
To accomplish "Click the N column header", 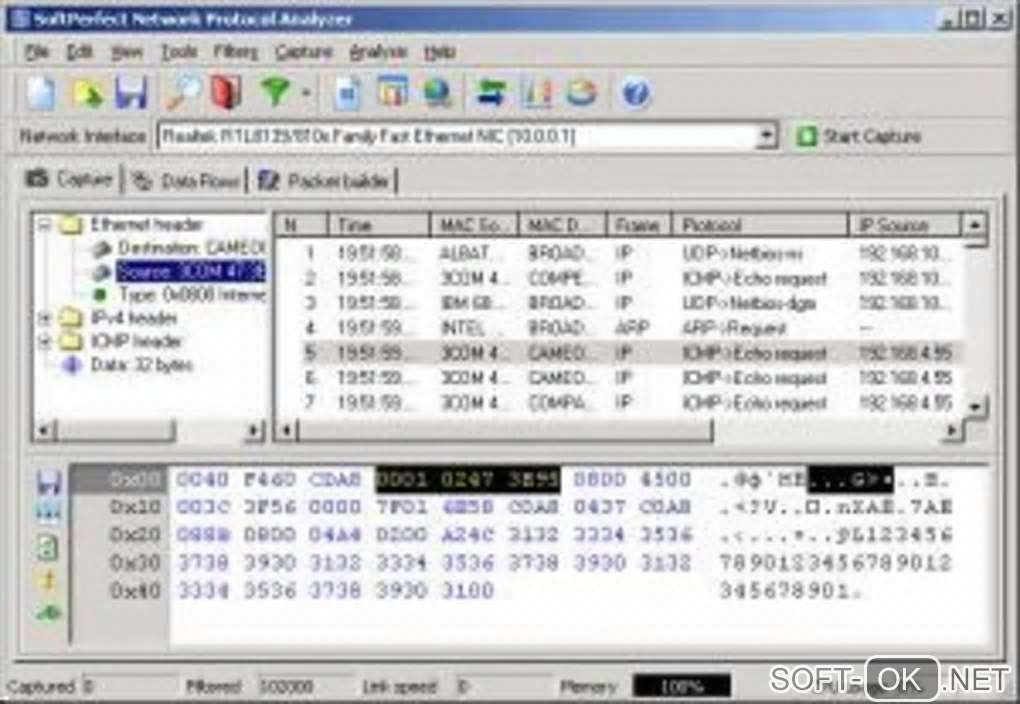I will coord(301,225).
